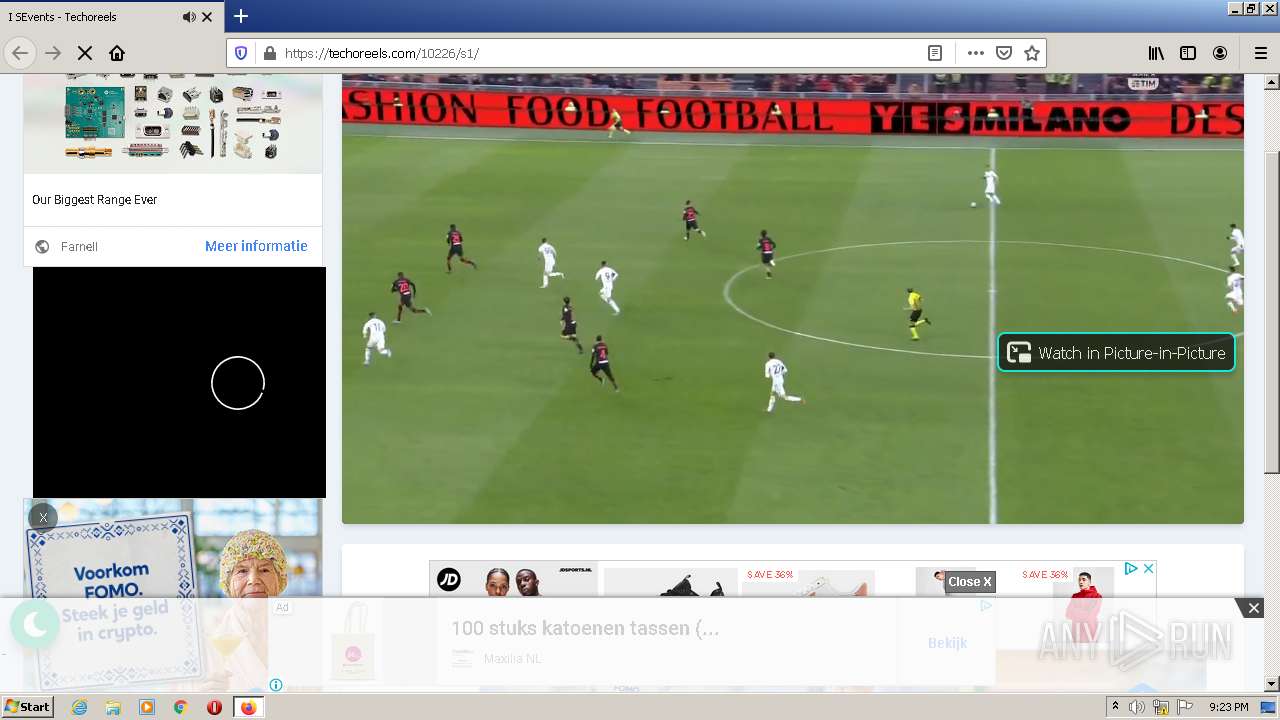Open the Action Center flag icon
The height and width of the screenshot is (720, 1280).
(x=1185, y=707)
